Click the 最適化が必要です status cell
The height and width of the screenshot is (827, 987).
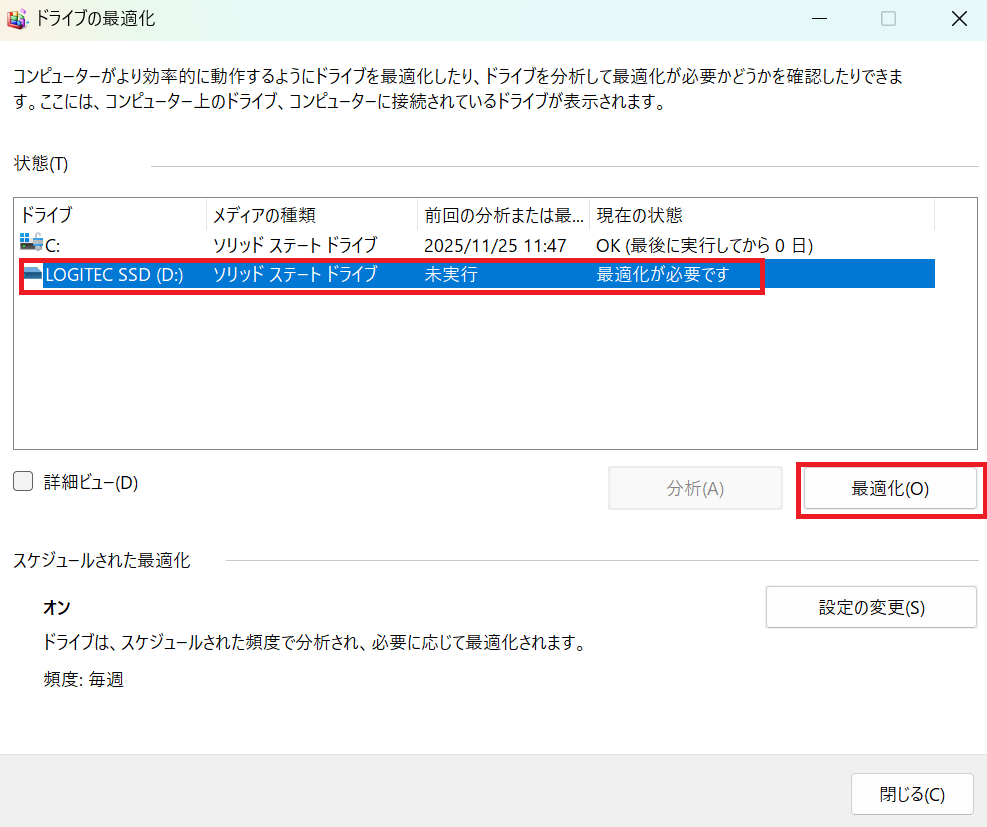tap(663, 275)
